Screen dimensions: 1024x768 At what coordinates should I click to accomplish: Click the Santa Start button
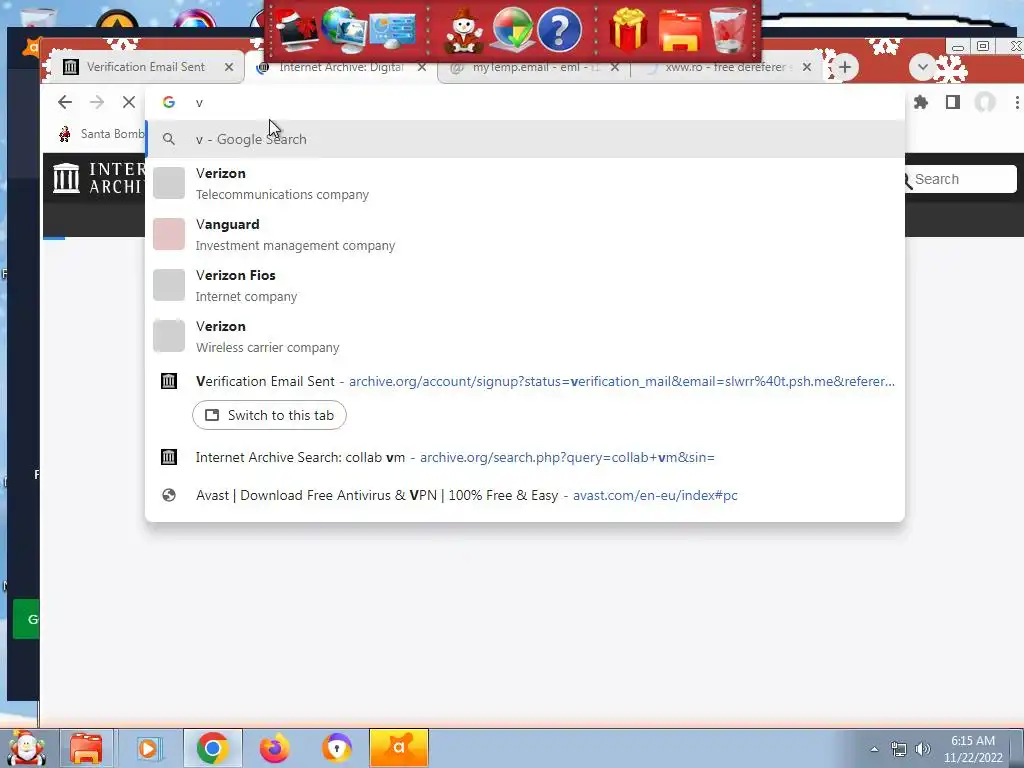(x=26, y=748)
